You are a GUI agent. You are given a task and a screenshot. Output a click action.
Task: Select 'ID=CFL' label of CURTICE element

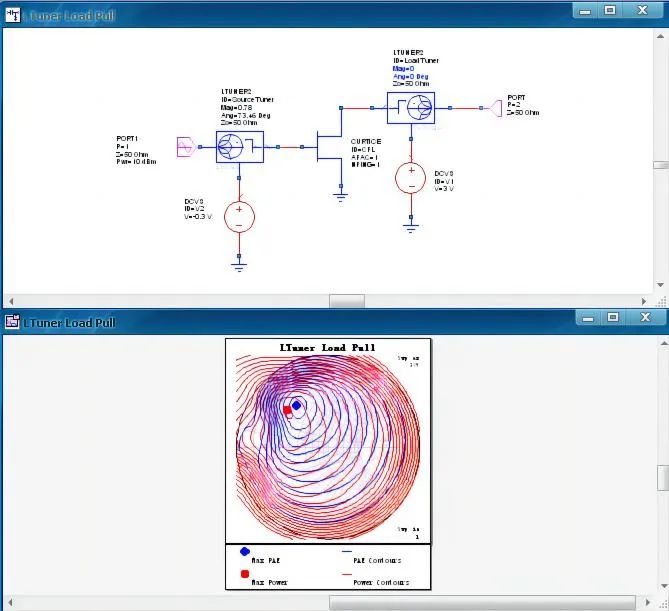click(x=363, y=149)
